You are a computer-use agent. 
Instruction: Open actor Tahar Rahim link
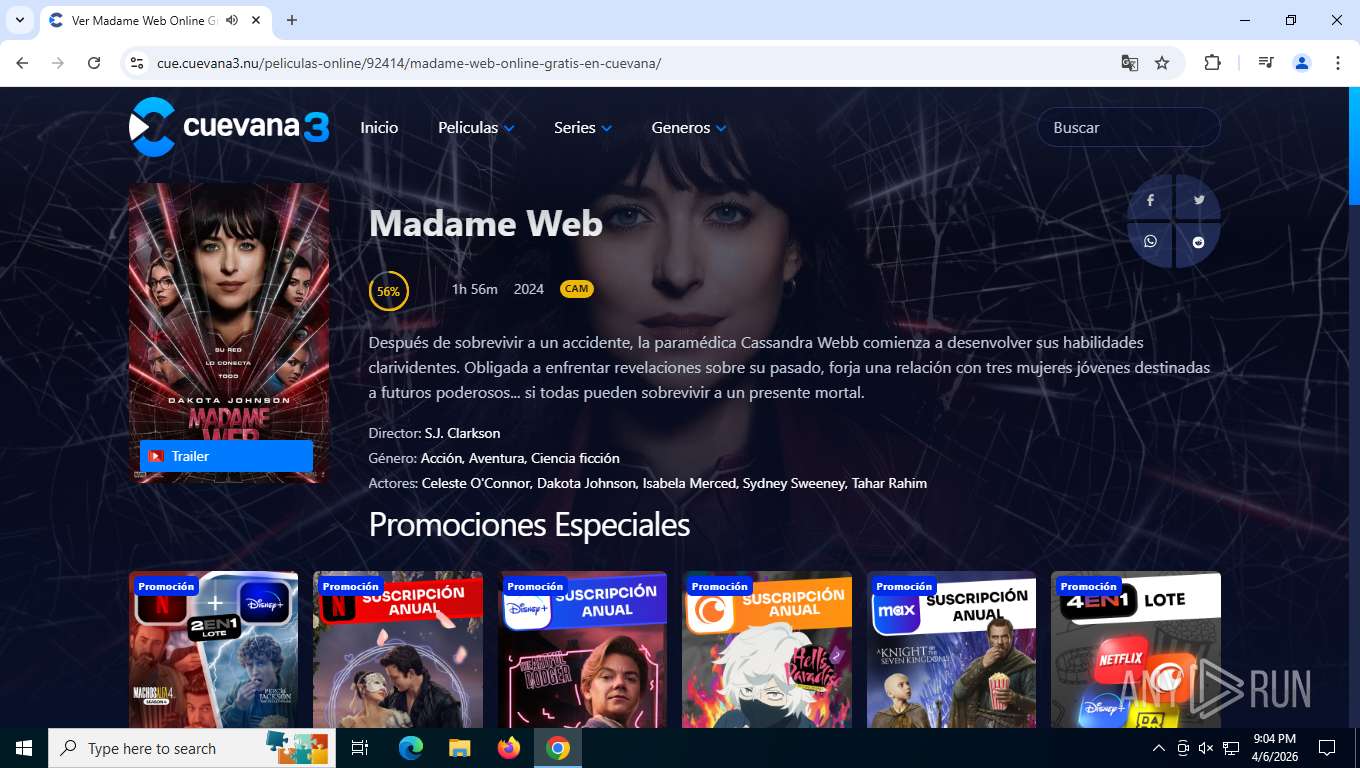point(889,483)
